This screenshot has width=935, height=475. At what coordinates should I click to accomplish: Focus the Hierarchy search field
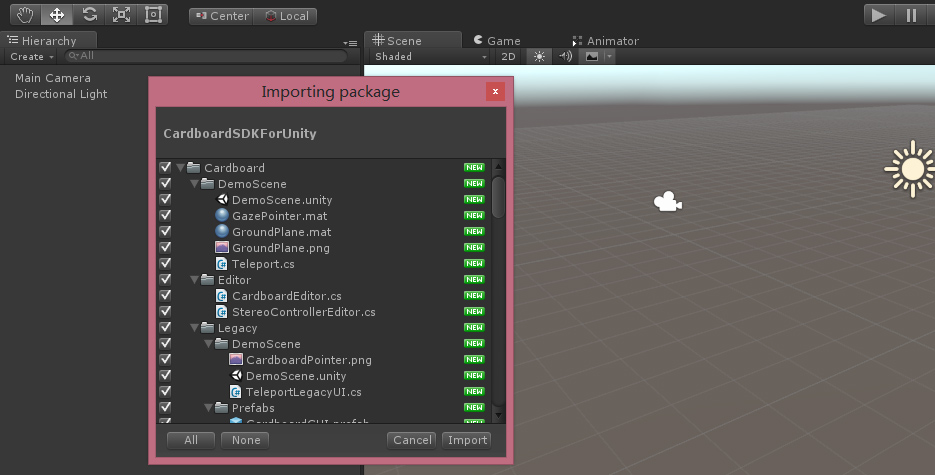pyautogui.click(x=206, y=56)
